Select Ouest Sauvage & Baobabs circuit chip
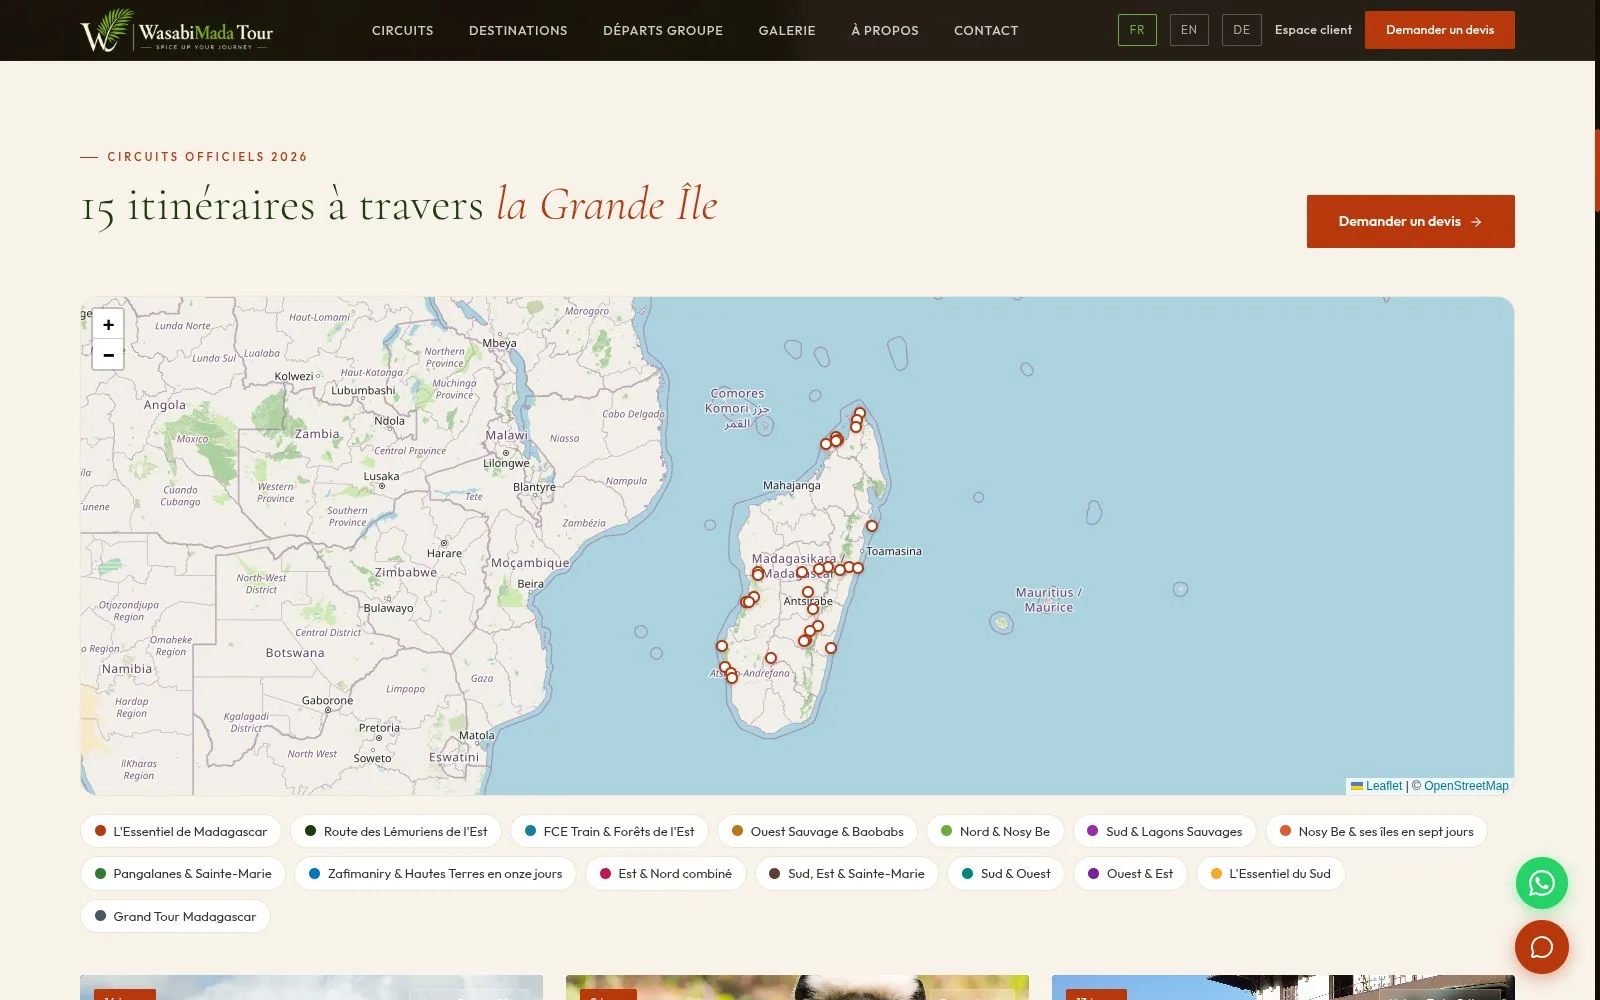This screenshot has height=1000, width=1600. [x=818, y=831]
